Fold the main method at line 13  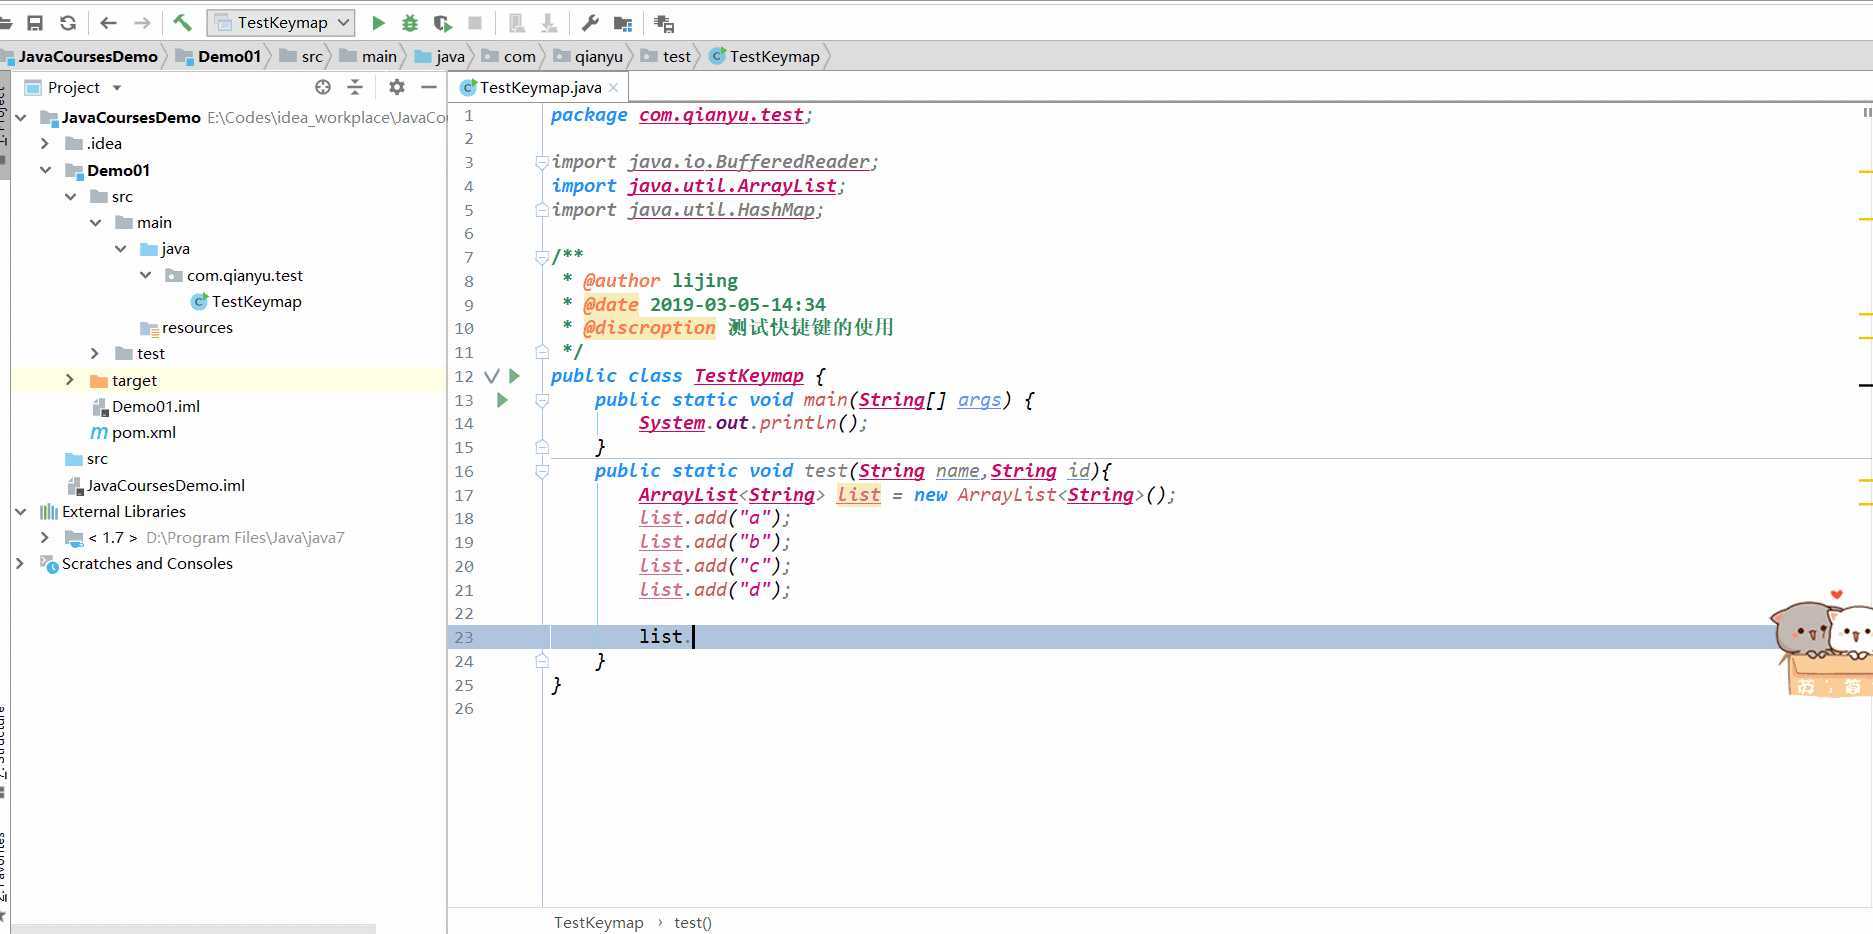[541, 400]
